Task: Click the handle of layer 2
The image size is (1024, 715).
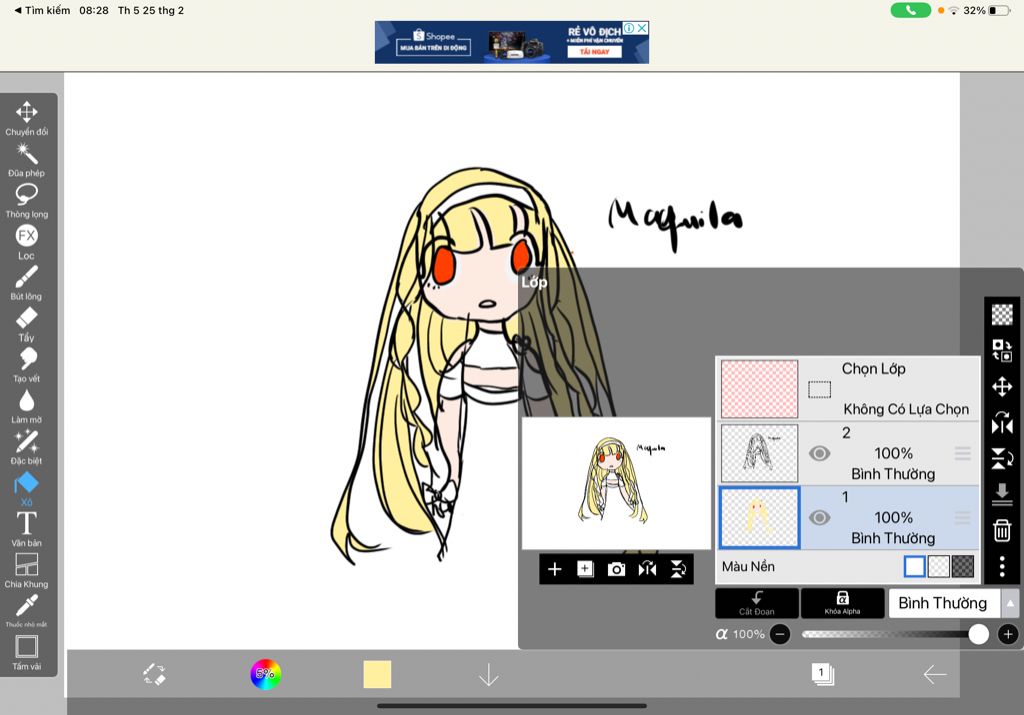Action: (962, 453)
